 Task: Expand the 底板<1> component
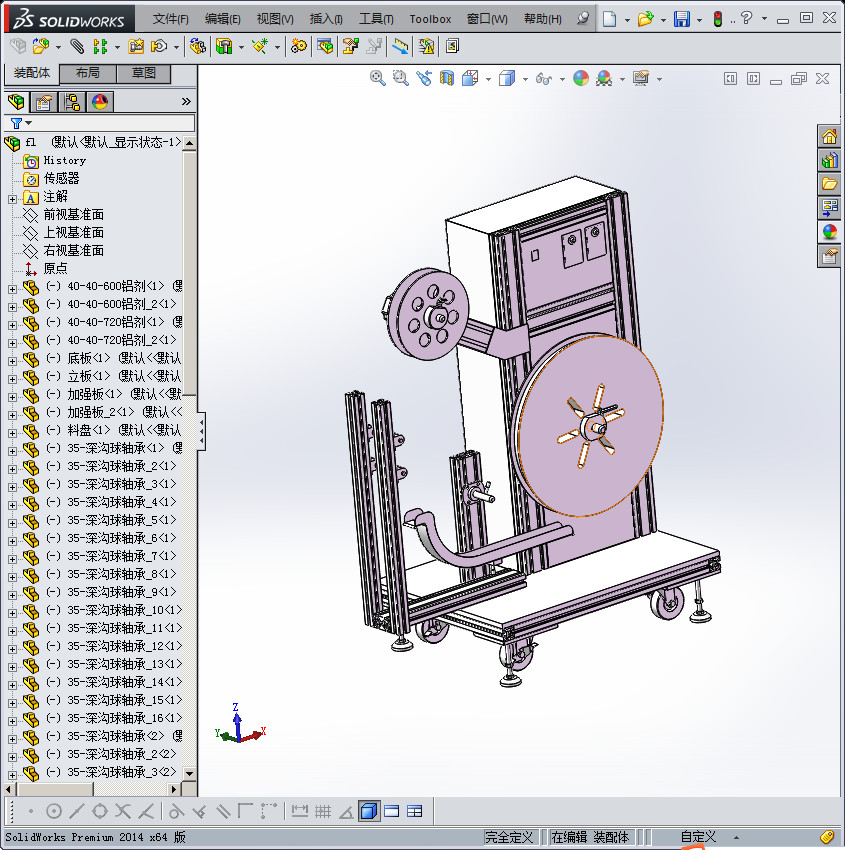tap(12, 361)
